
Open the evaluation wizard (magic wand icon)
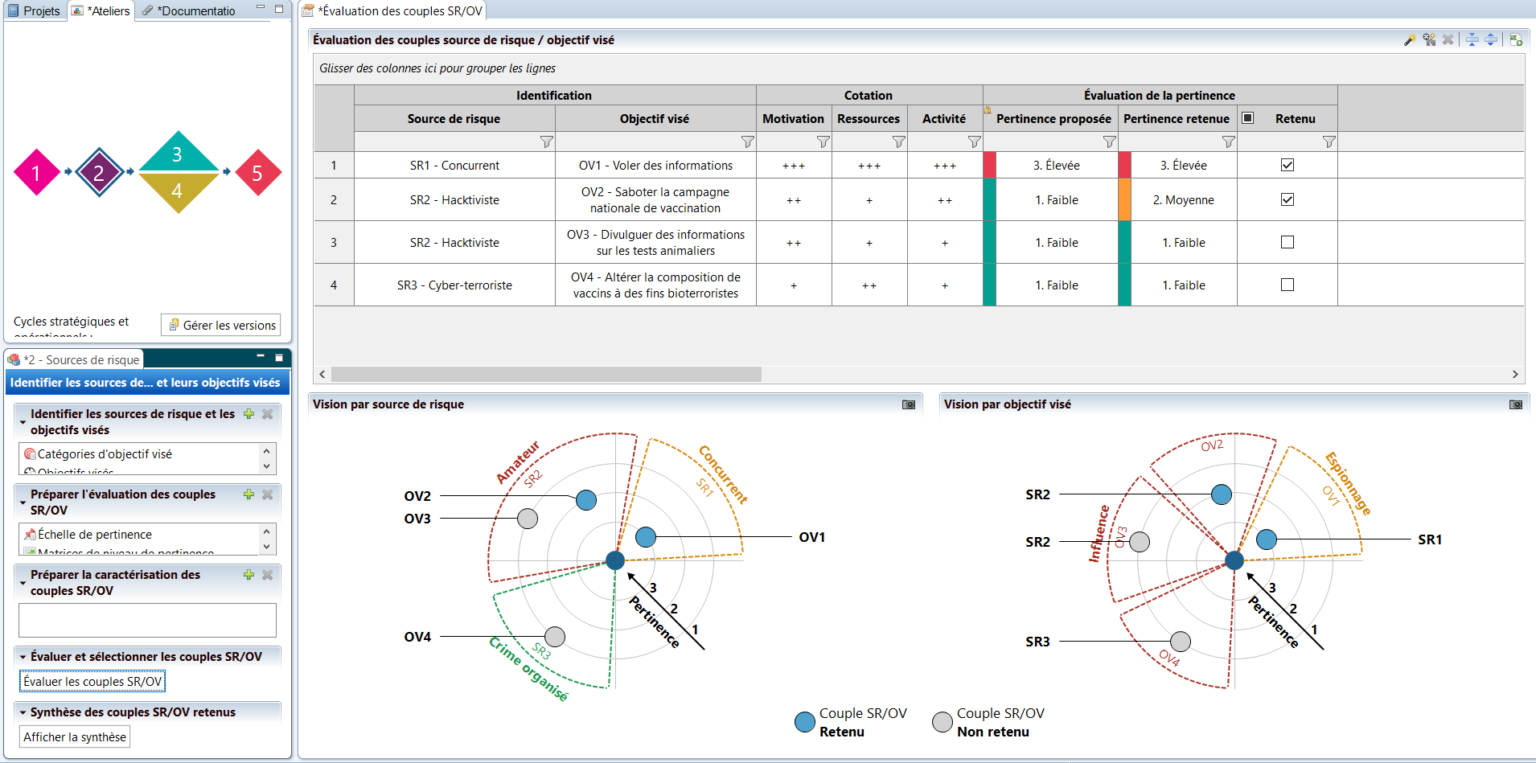pos(1410,39)
